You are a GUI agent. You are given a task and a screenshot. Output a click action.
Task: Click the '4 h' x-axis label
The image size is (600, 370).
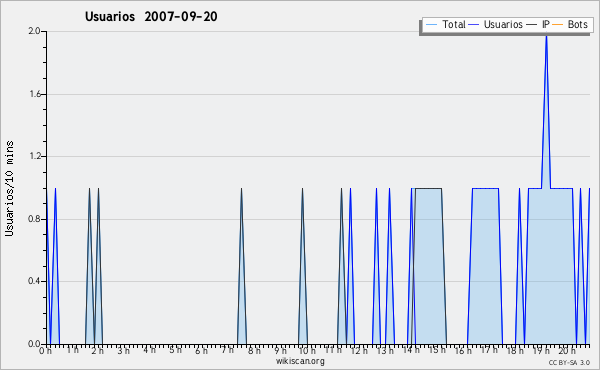(150, 350)
